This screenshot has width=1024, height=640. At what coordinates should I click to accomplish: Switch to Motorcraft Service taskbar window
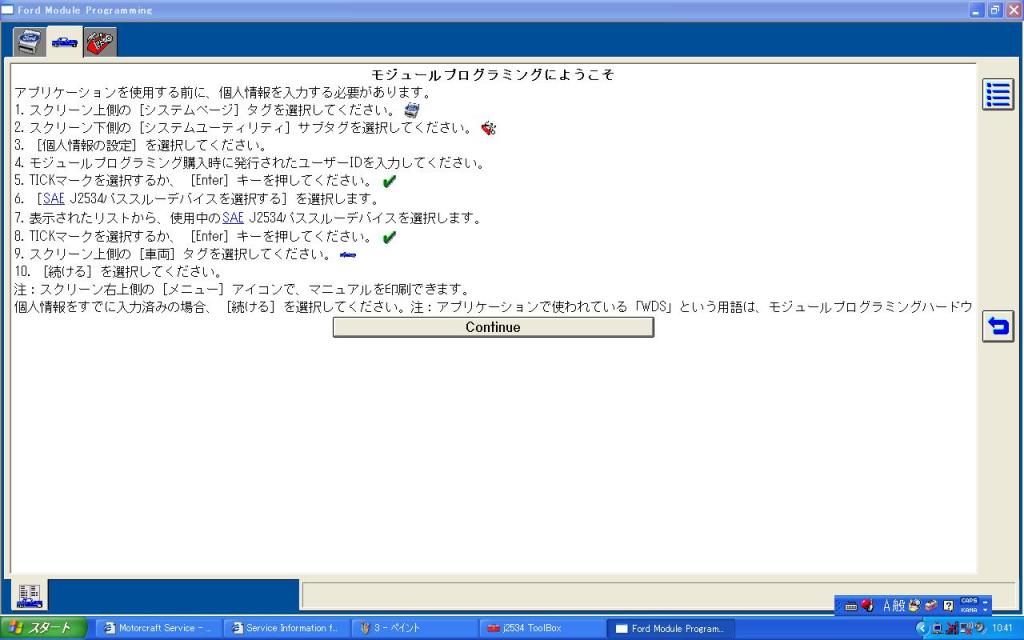coord(159,628)
